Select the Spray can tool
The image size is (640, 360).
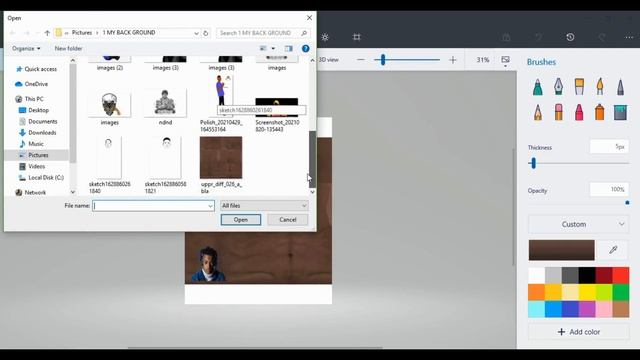pyautogui.click(x=600, y=112)
